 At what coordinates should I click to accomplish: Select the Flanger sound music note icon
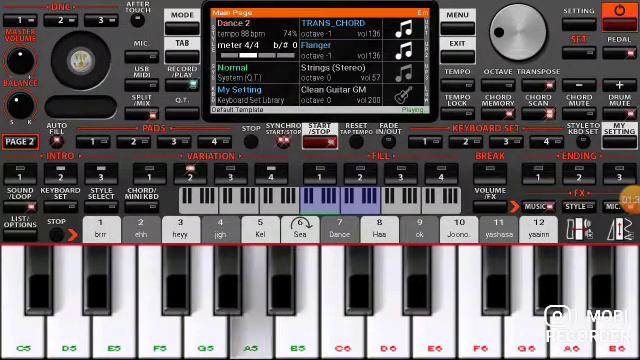[403, 51]
